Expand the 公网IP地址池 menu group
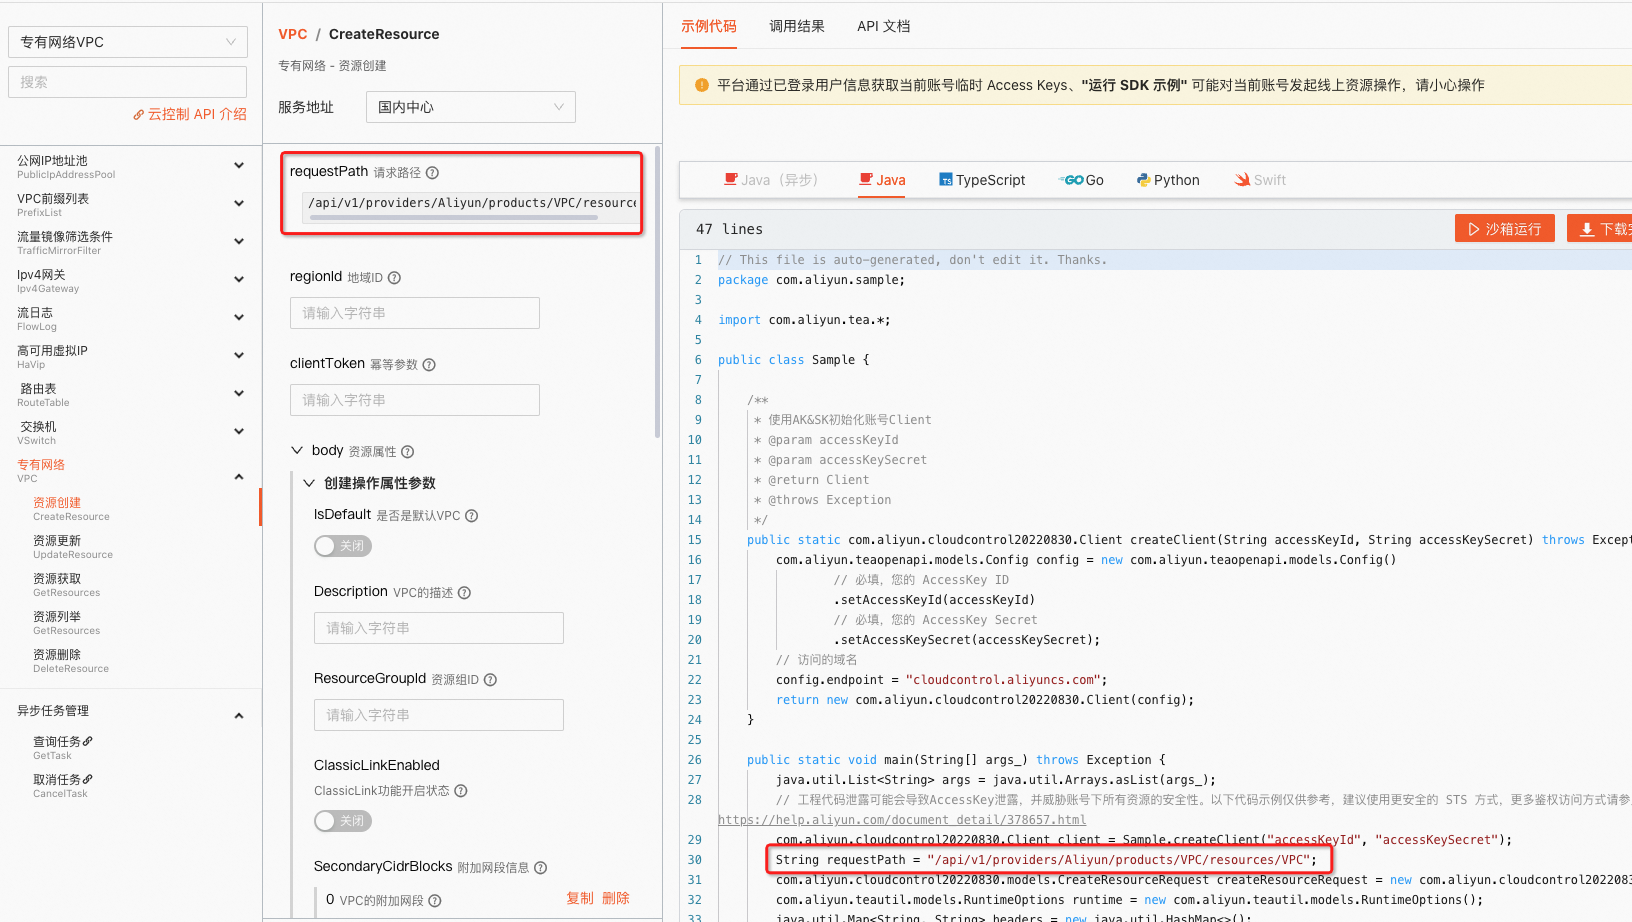 pyautogui.click(x=239, y=166)
